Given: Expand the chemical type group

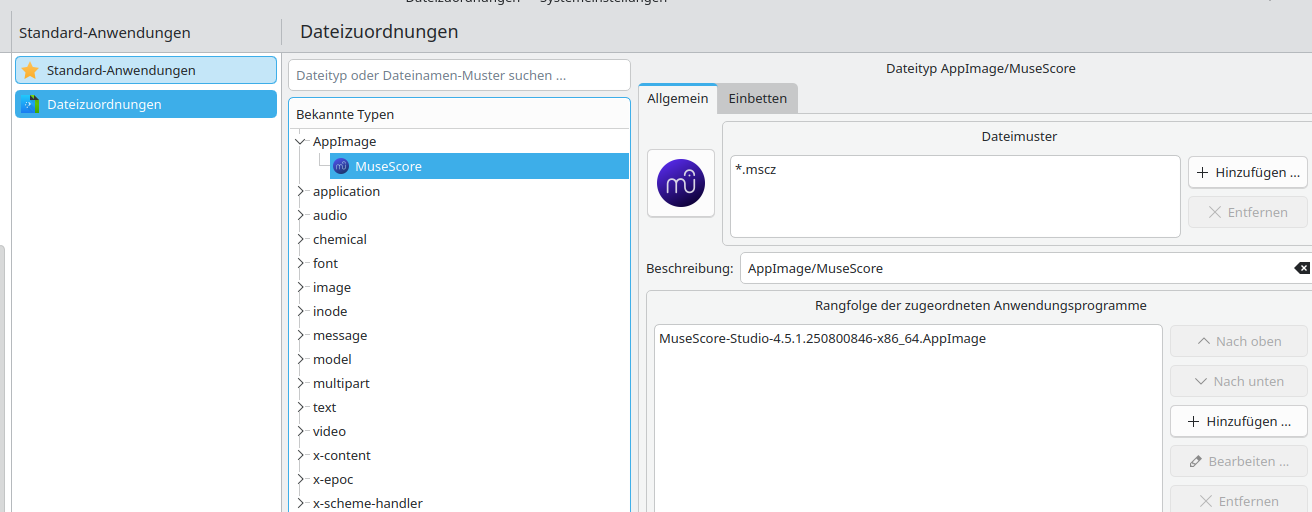Looking at the screenshot, I should [x=300, y=239].
